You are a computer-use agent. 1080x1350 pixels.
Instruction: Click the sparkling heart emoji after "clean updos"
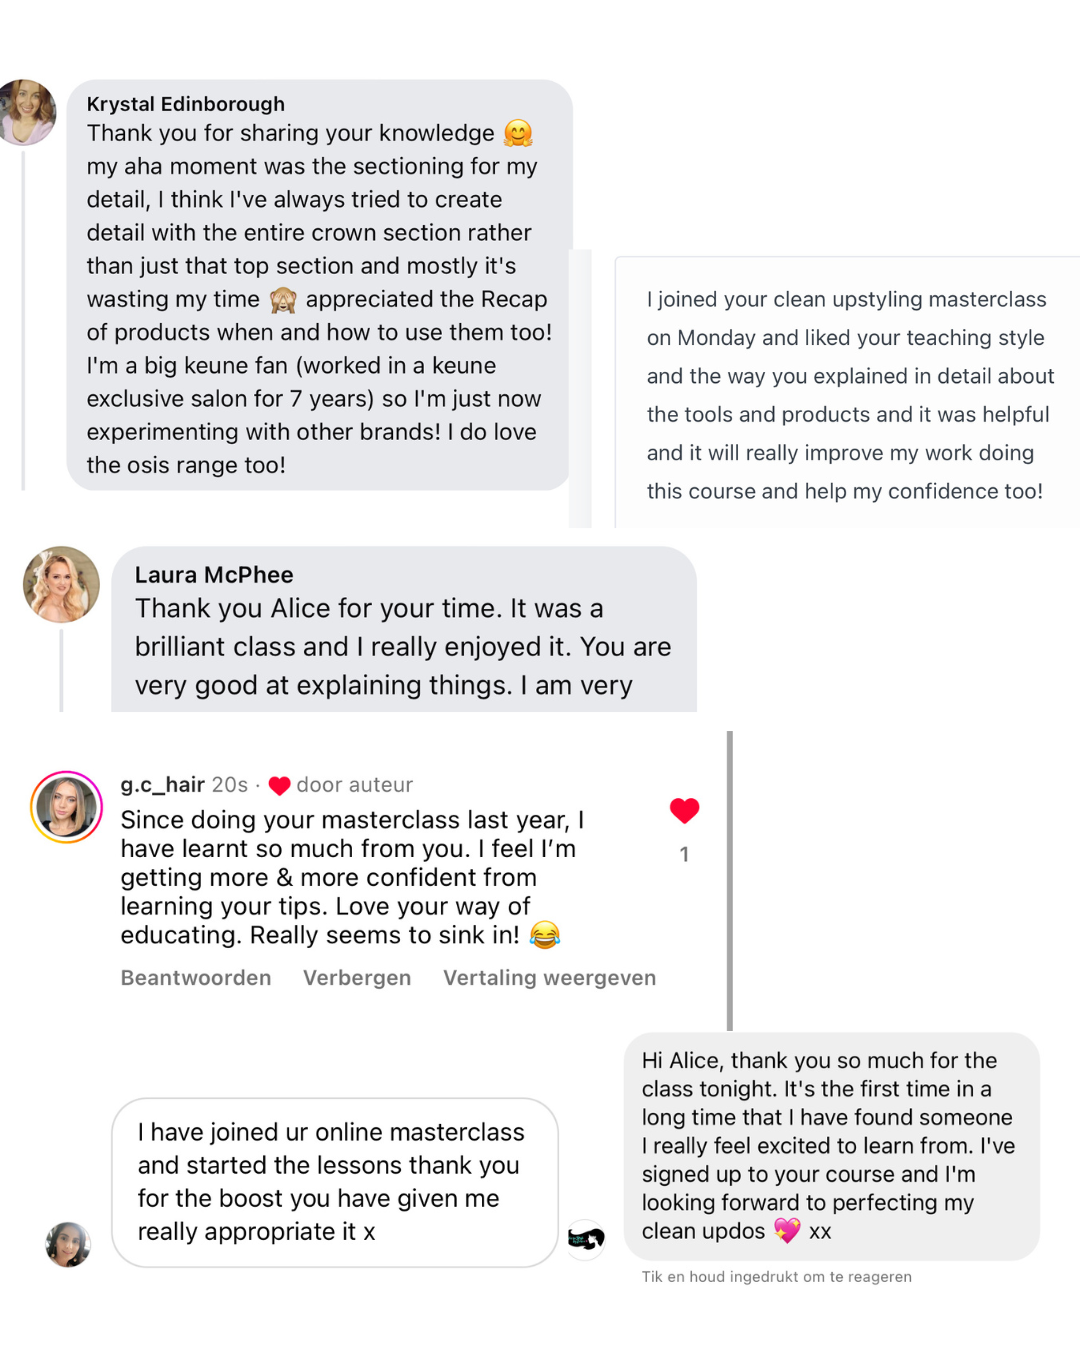(x=787, y=1231)
